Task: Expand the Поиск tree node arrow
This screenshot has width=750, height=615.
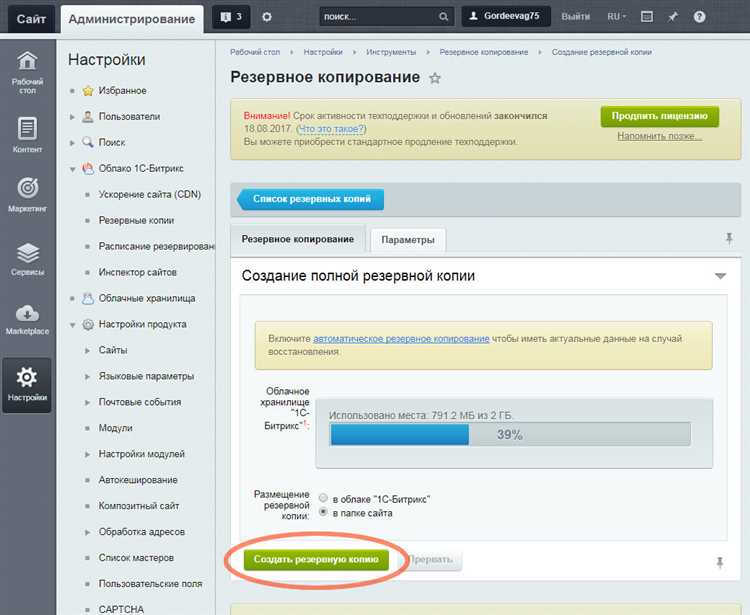Action: [72, 143]
